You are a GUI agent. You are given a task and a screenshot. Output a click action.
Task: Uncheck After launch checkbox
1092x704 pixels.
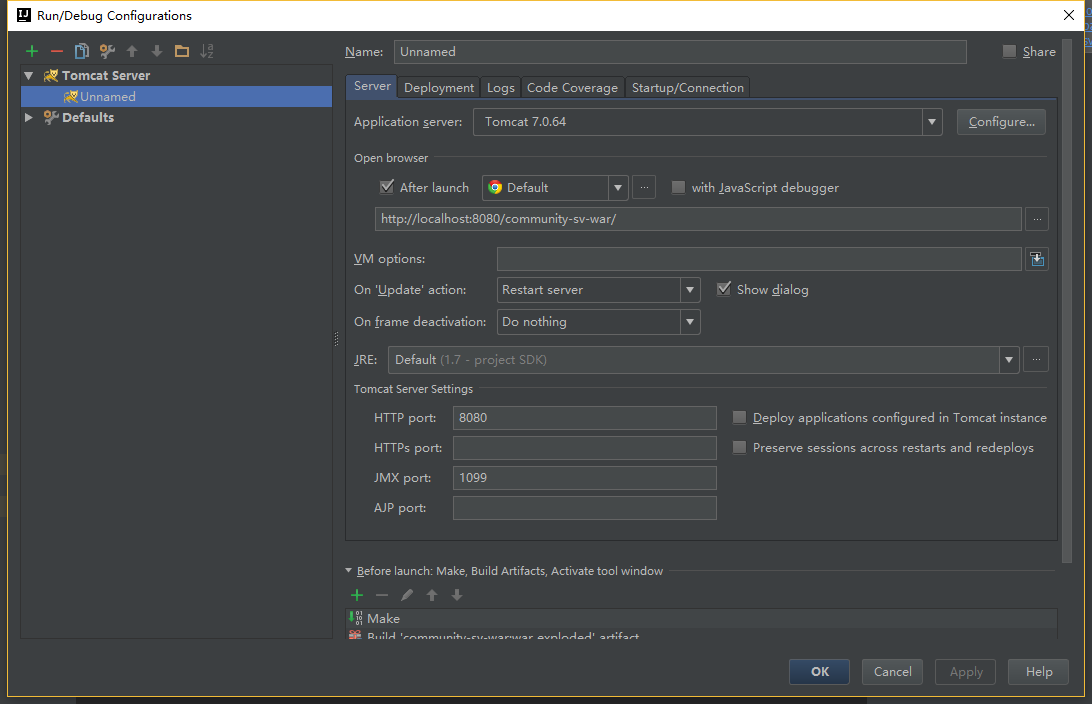[x=387, y=187]
